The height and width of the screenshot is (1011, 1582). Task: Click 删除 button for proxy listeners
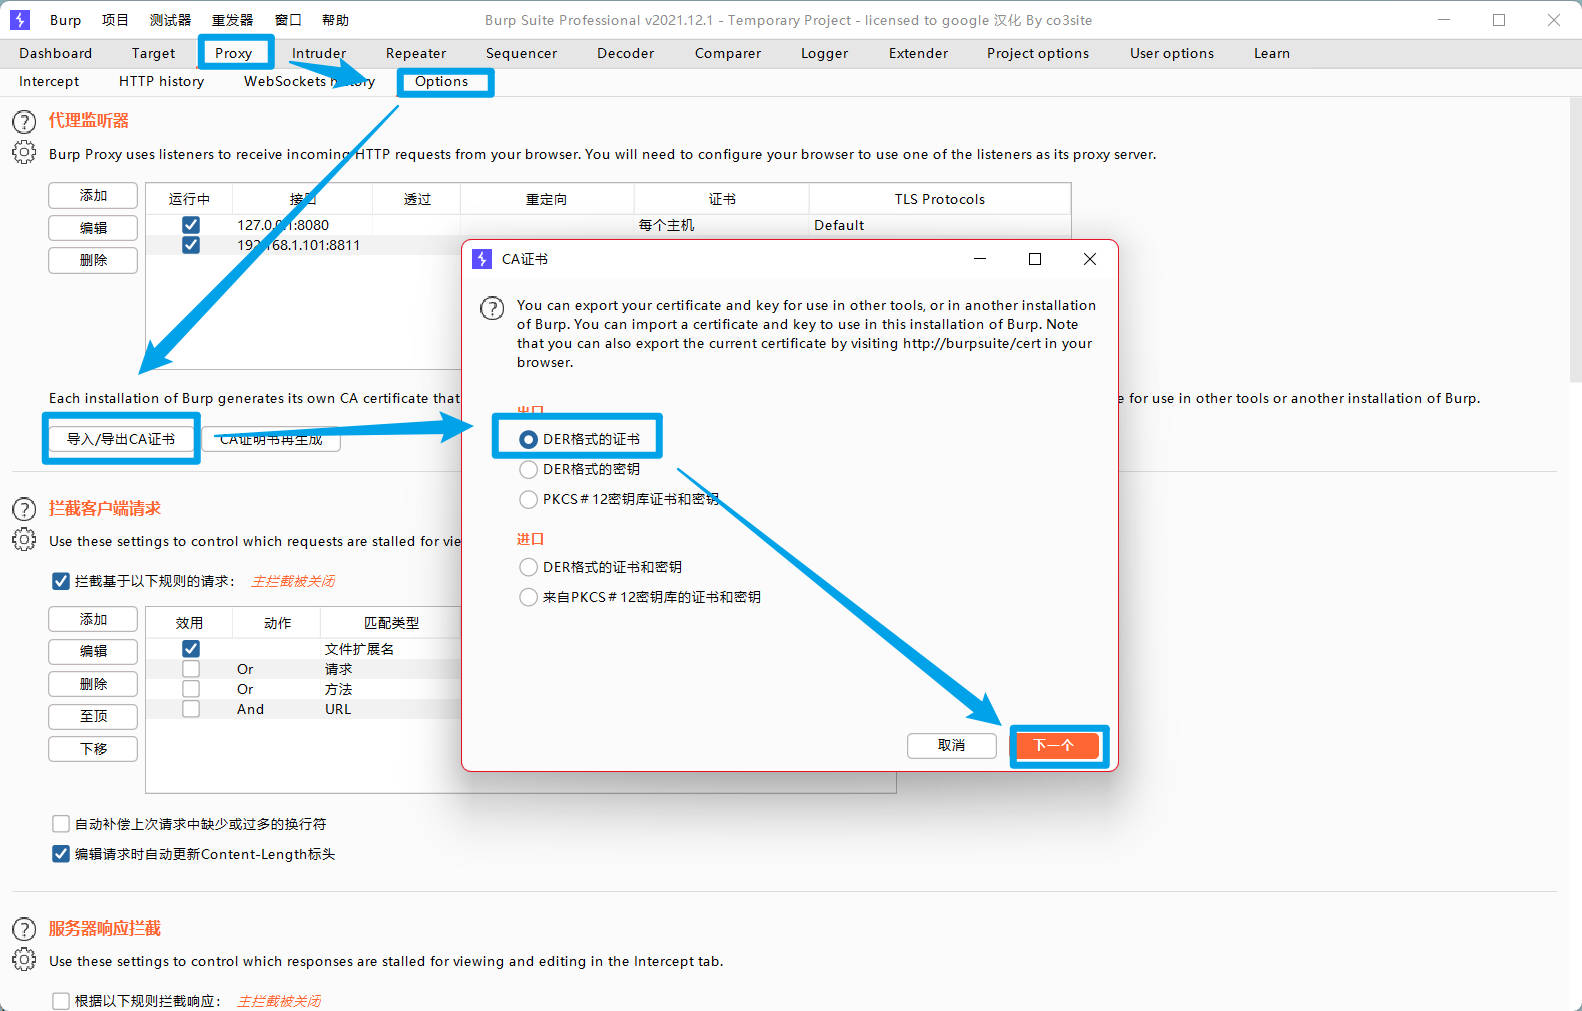pos(93,260)
